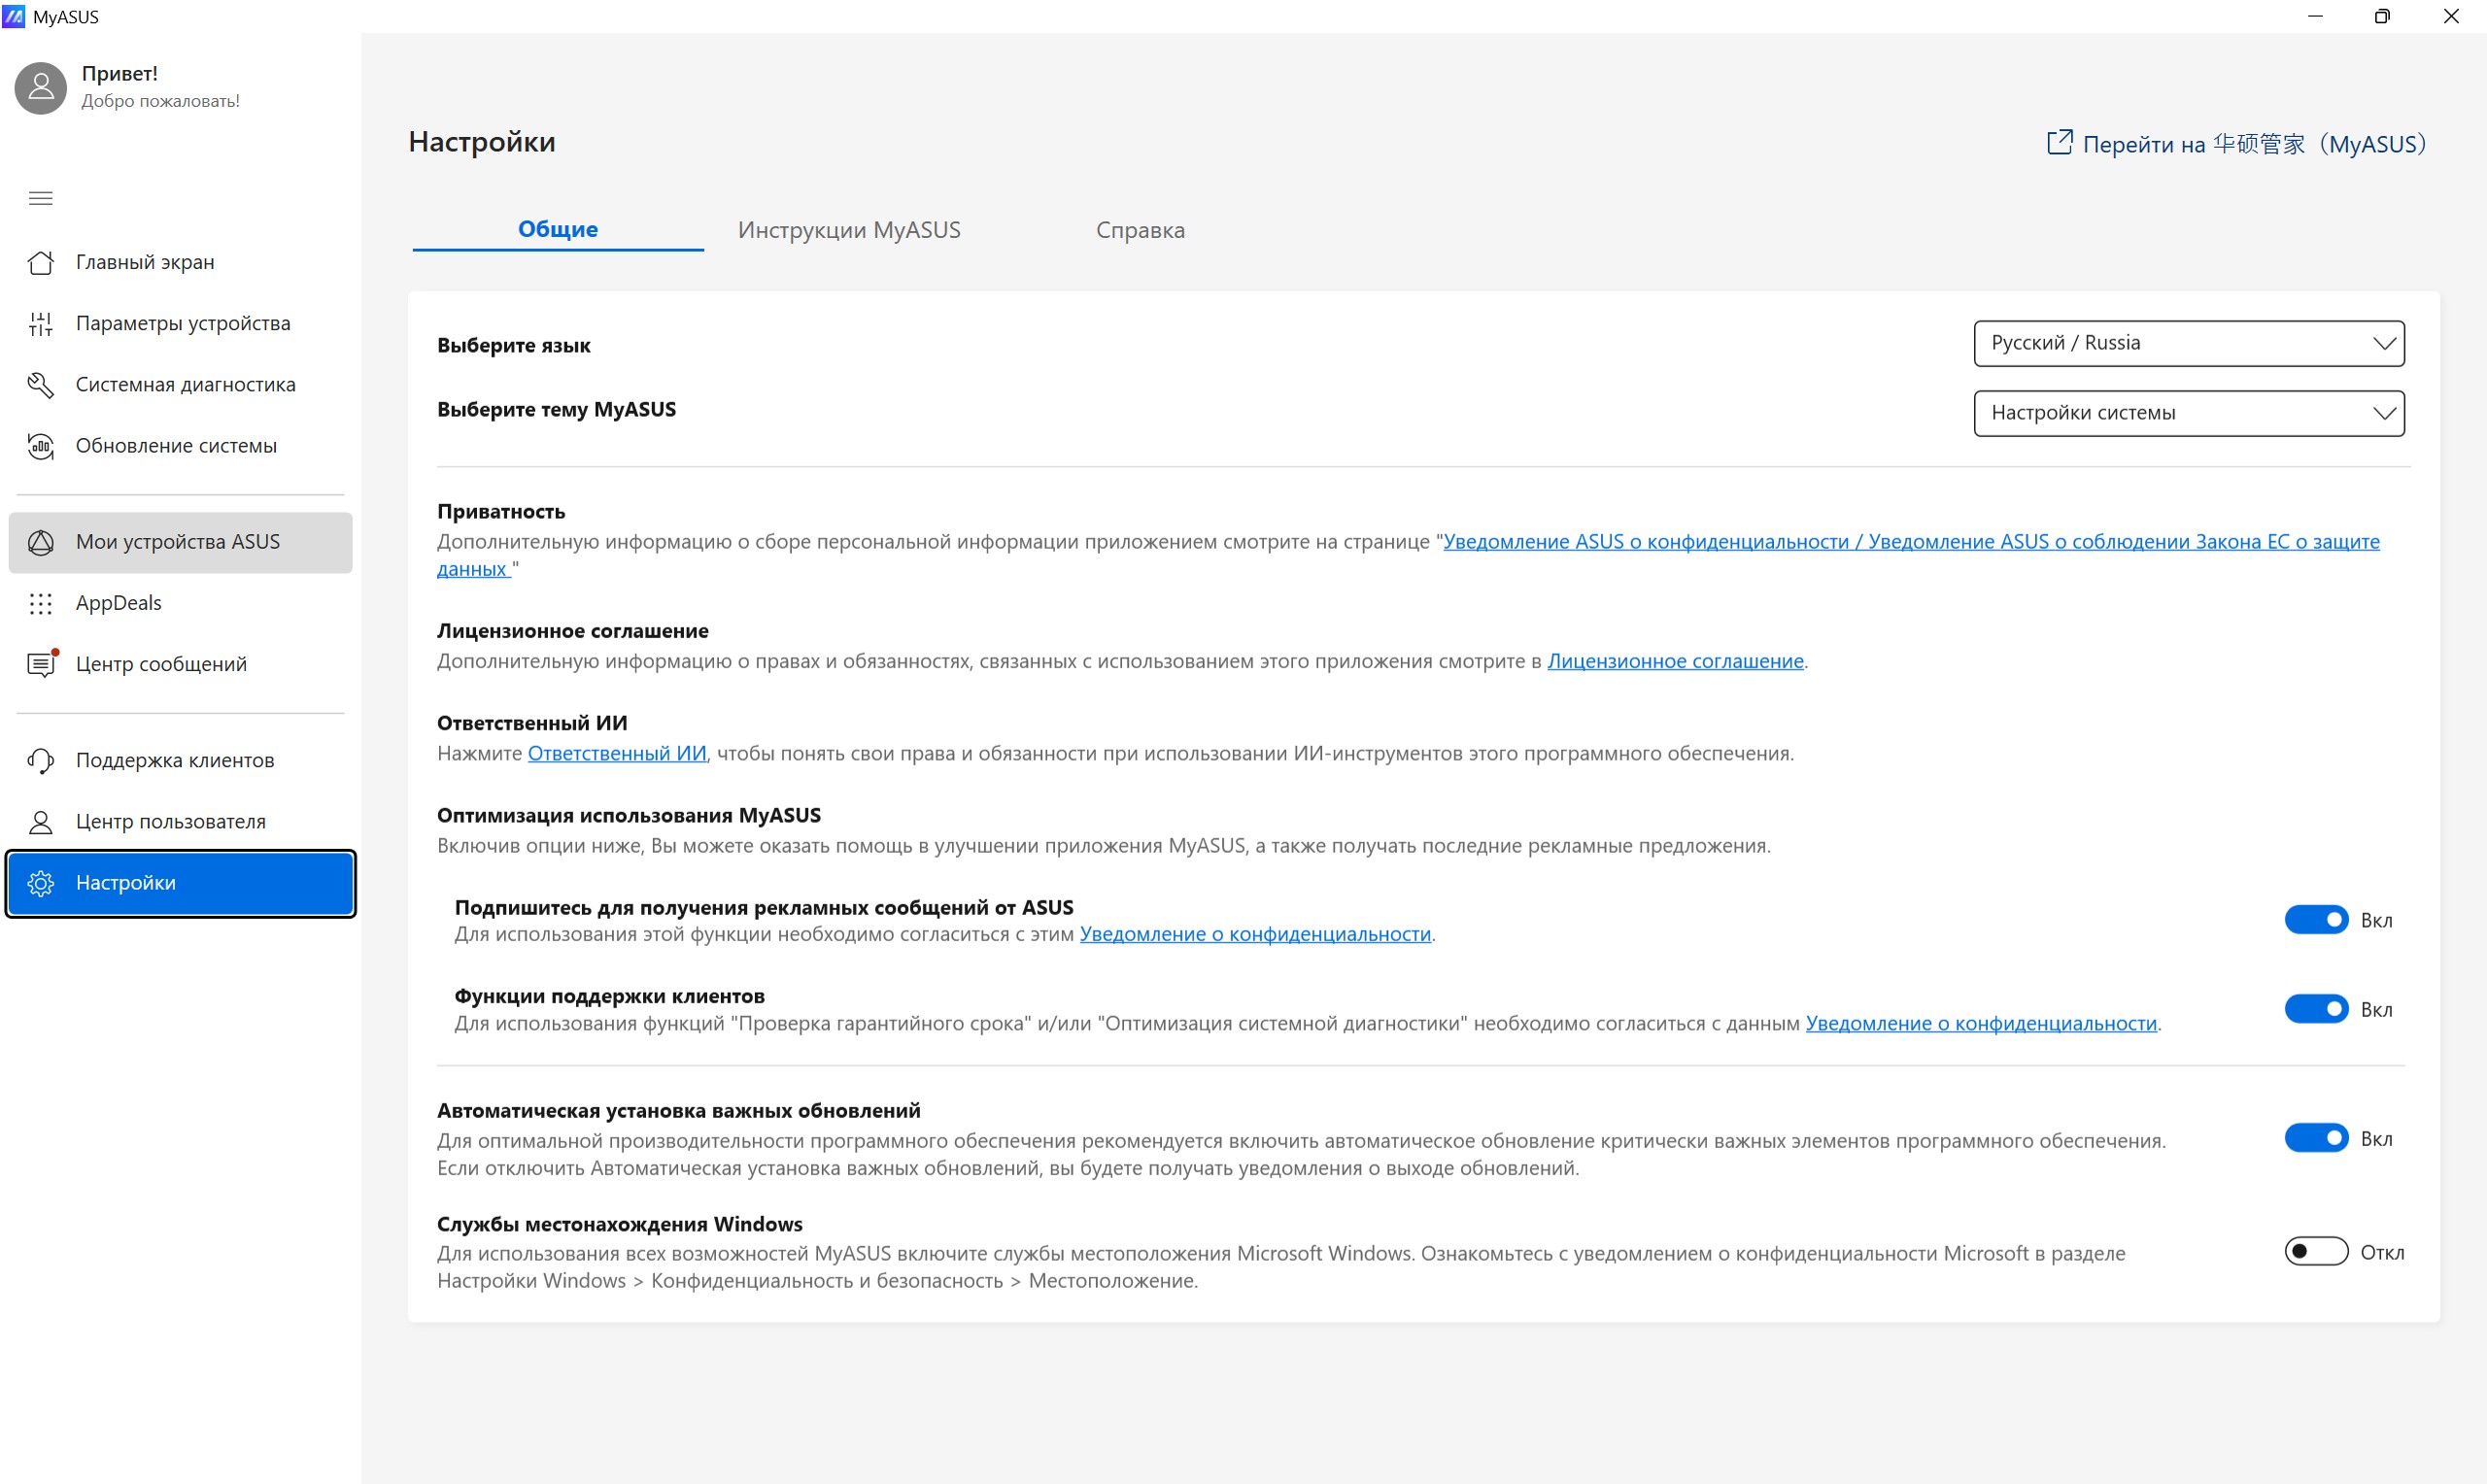Viewport: 2487px width, 1484px height.
Task: Click the Привет! greeting text
Action: [120, 73]
